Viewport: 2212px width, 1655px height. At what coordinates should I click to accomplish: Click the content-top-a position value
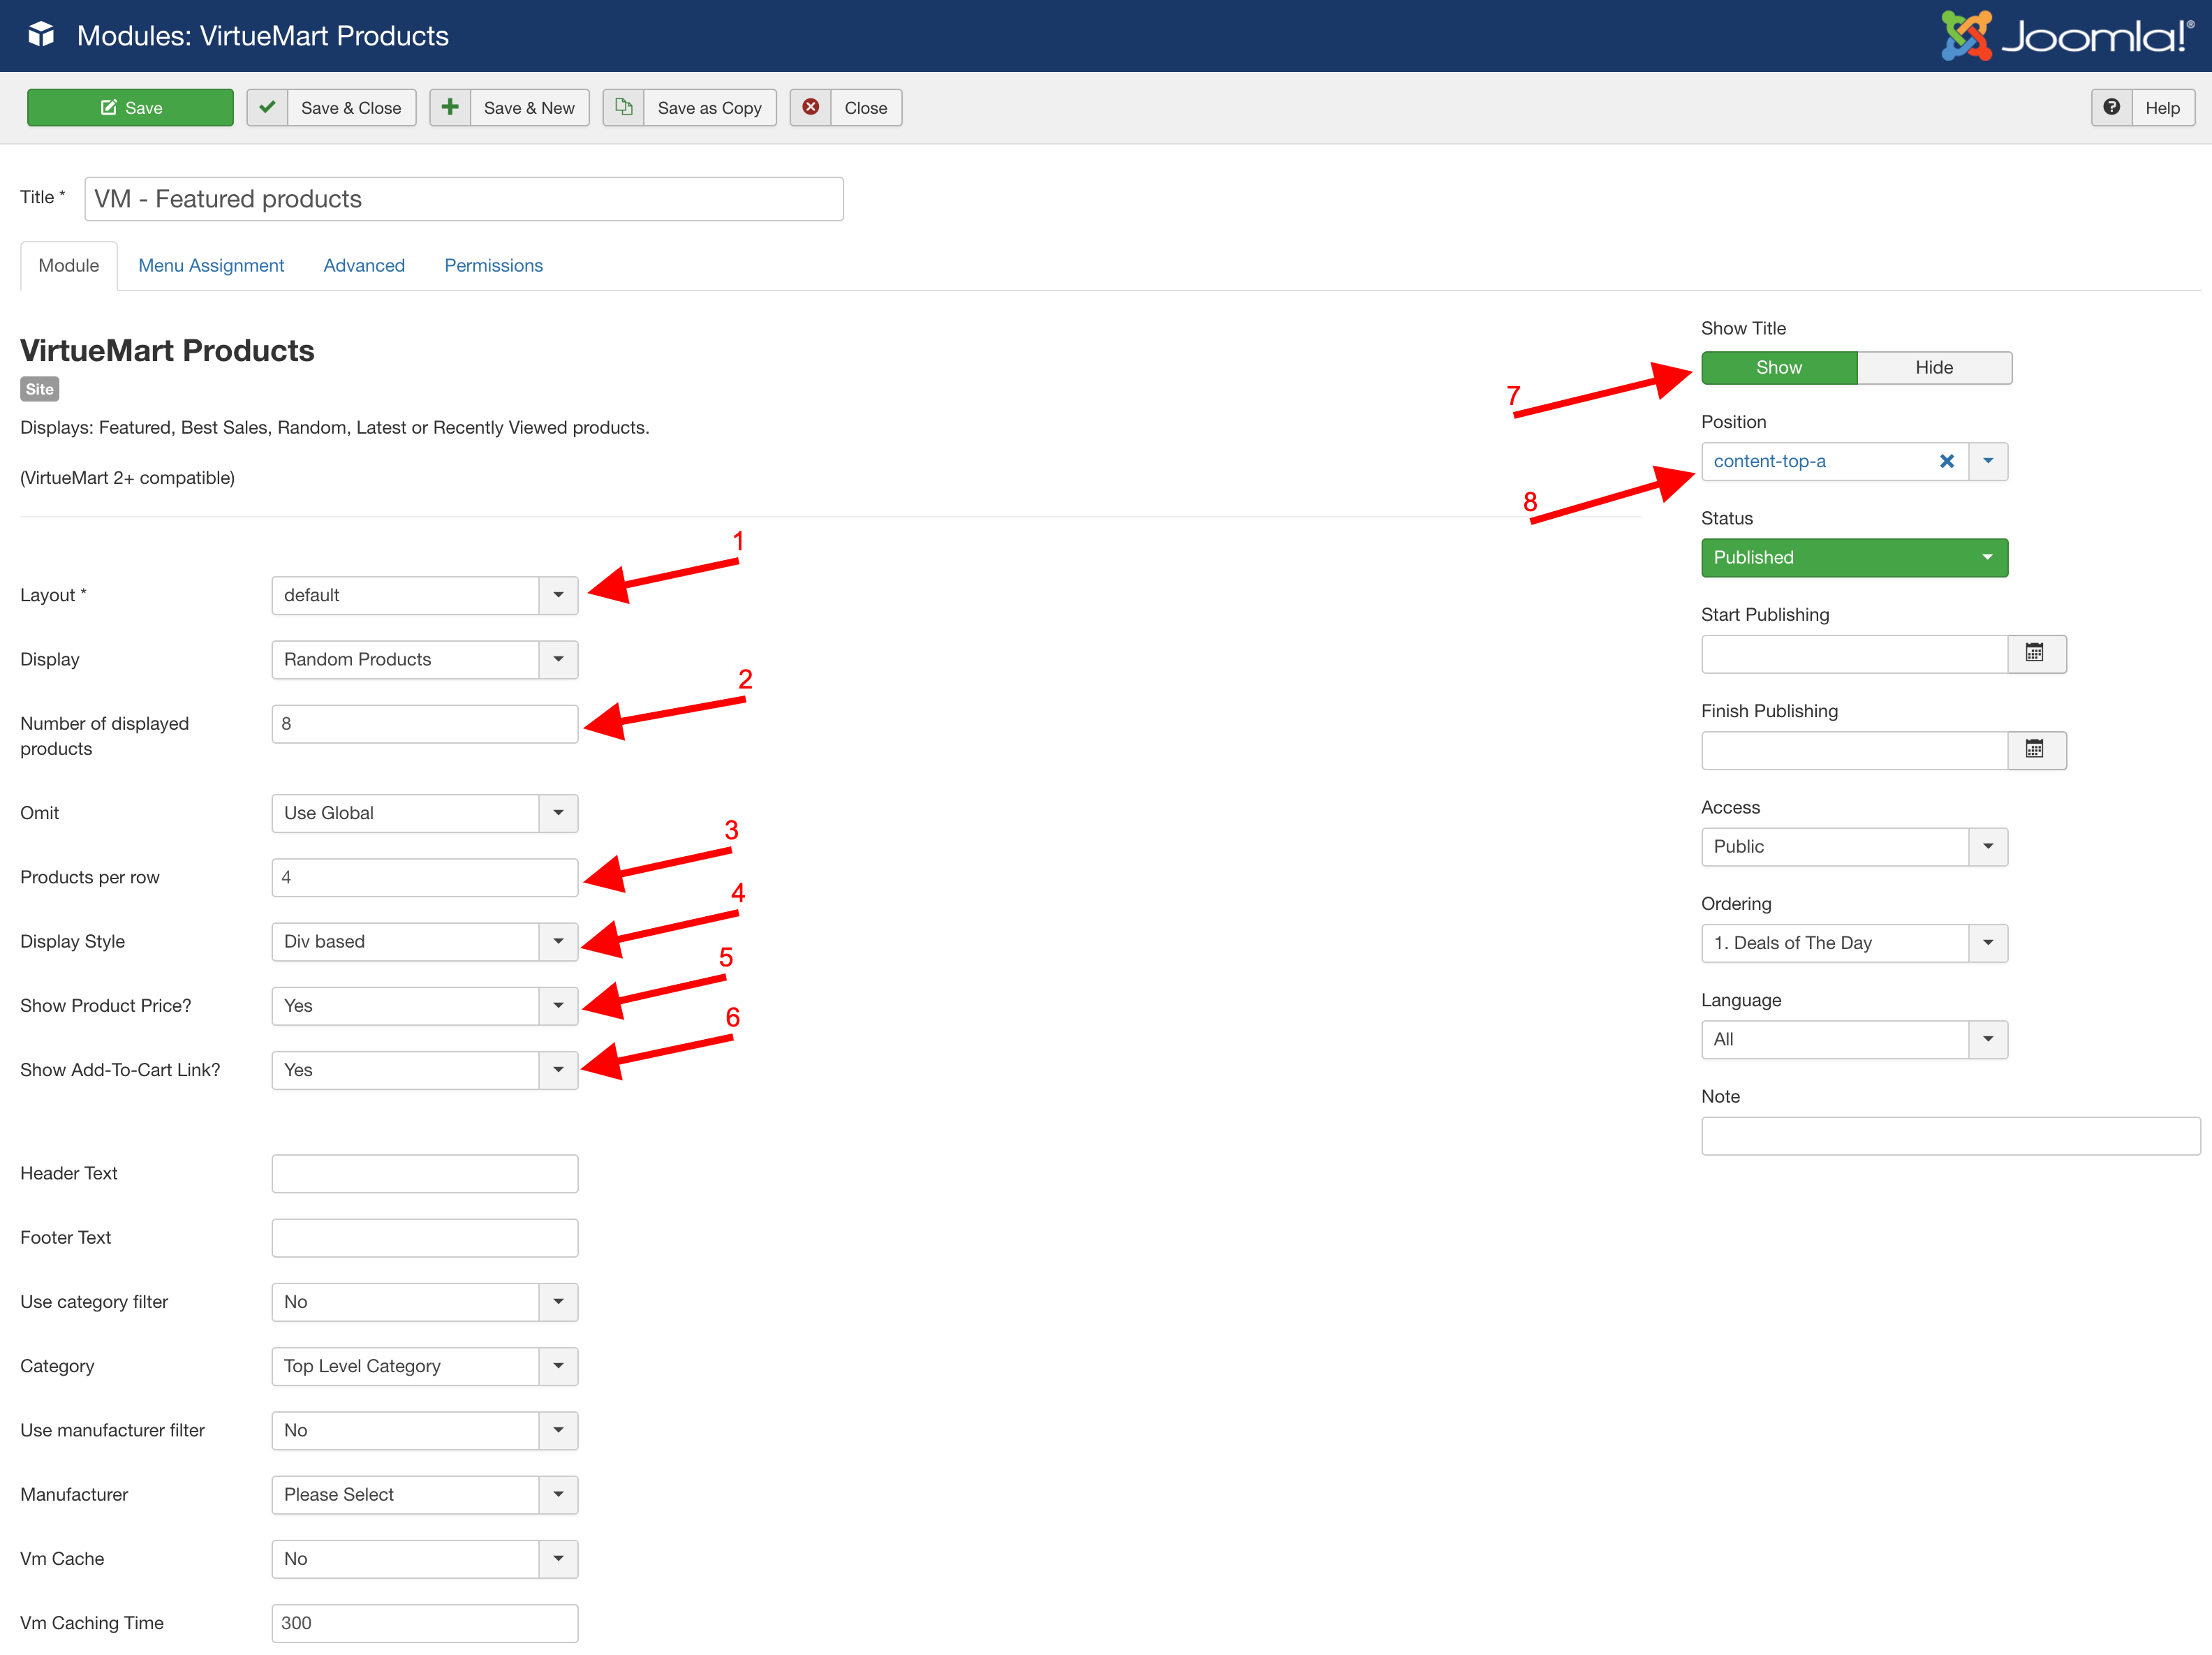tap(1769, 461)
